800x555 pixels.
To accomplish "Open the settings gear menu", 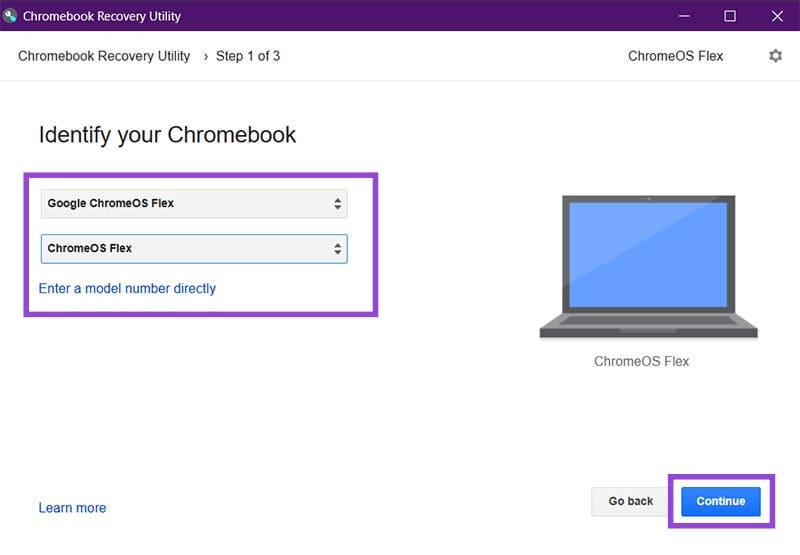I will 775,56.
